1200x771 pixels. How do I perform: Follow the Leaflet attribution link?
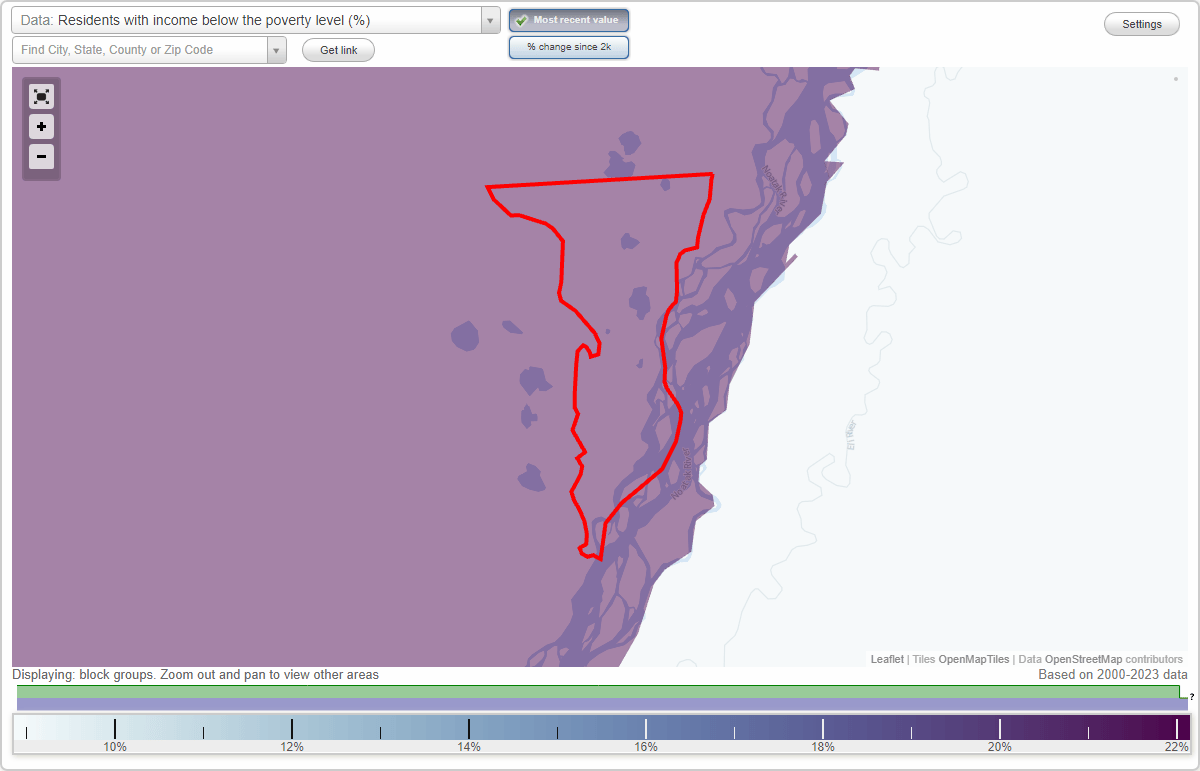887,659
